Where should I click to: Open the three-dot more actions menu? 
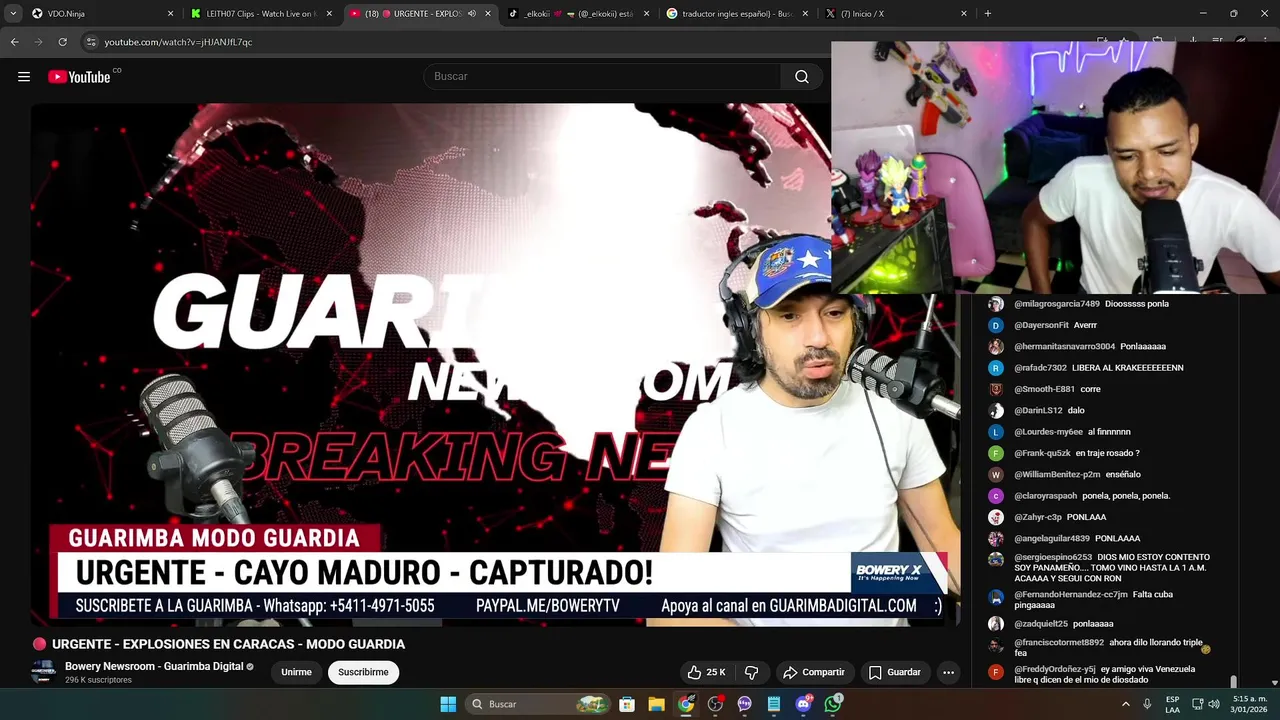tap(949, 672)
